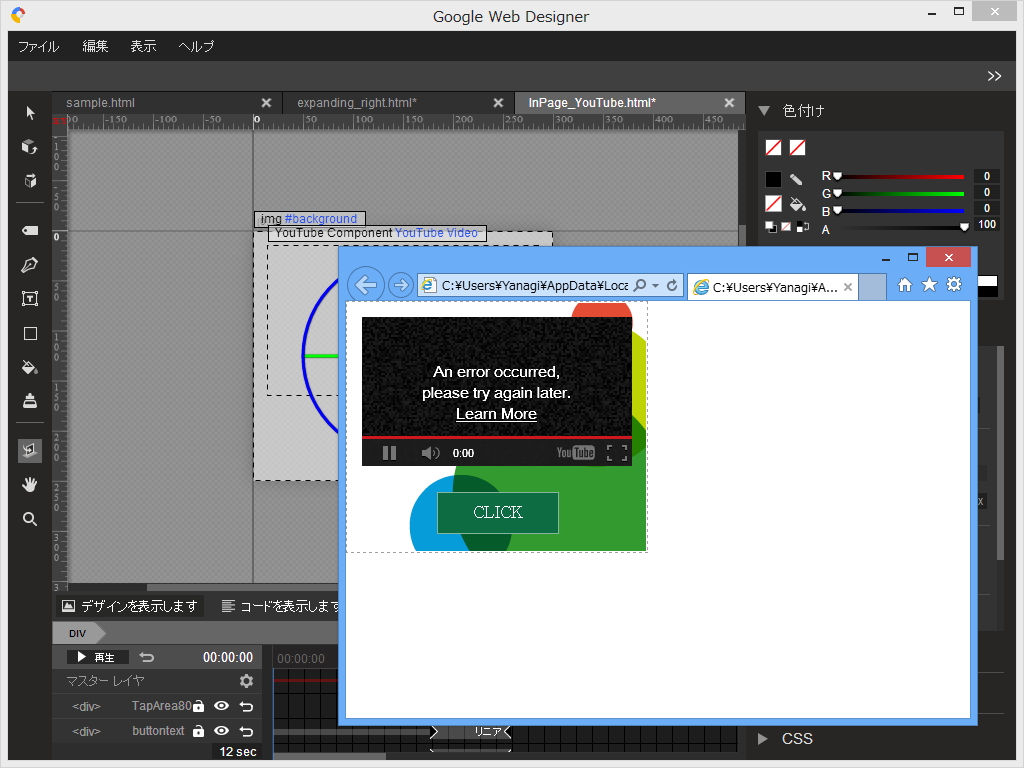
Task: Toggle lock on the TapArea80 layer
Action: pos(199,706)
